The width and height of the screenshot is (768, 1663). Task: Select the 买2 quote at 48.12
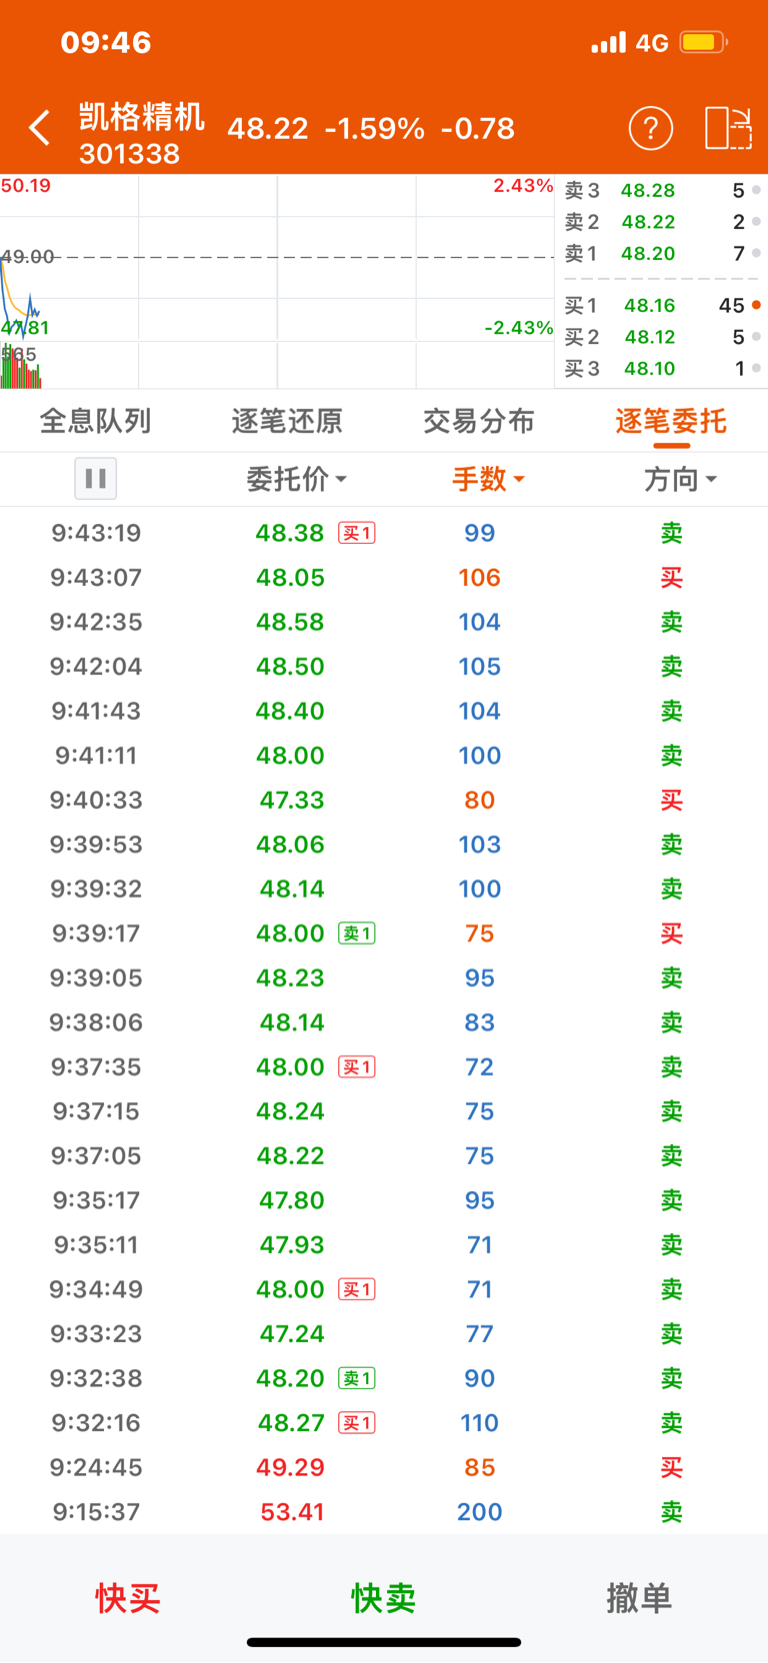click(x=660, y=337)
